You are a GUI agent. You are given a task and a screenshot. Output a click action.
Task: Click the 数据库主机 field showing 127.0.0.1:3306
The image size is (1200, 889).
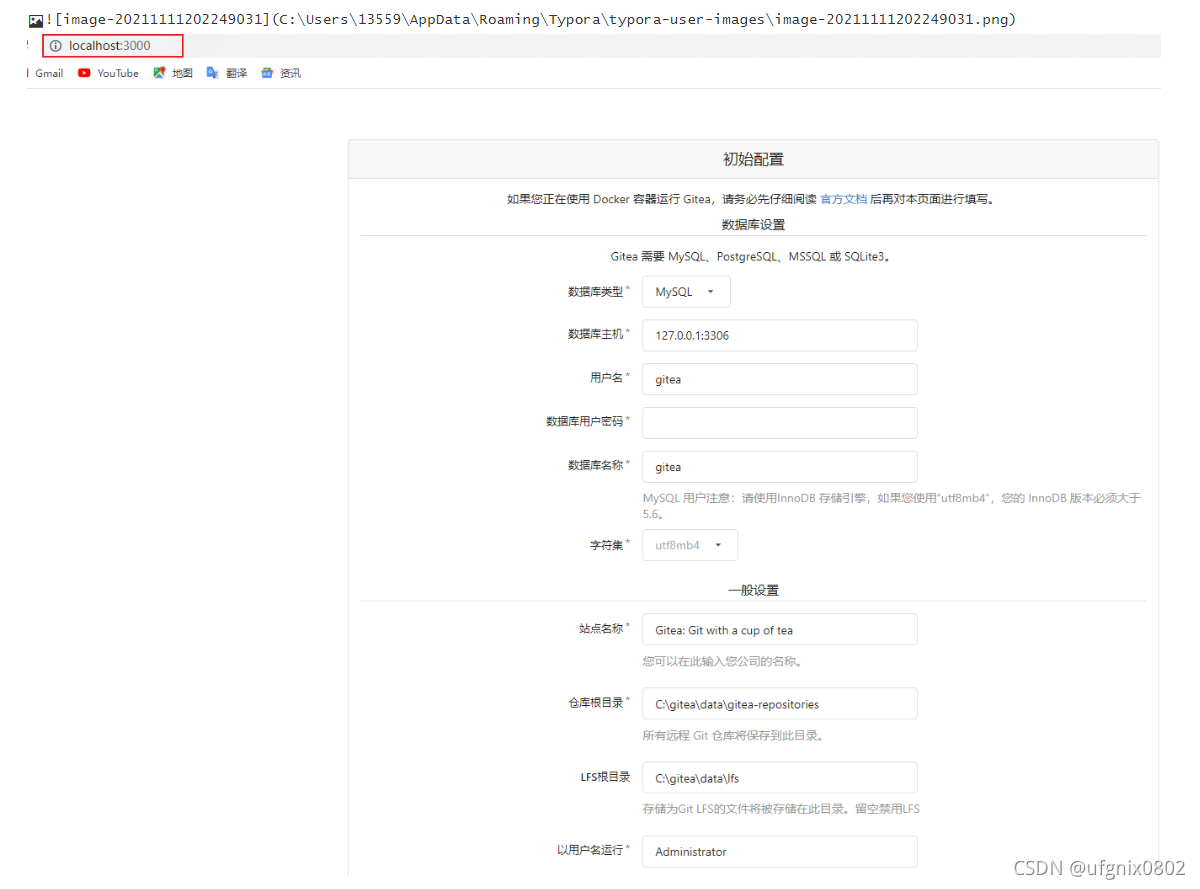(780, 335)
